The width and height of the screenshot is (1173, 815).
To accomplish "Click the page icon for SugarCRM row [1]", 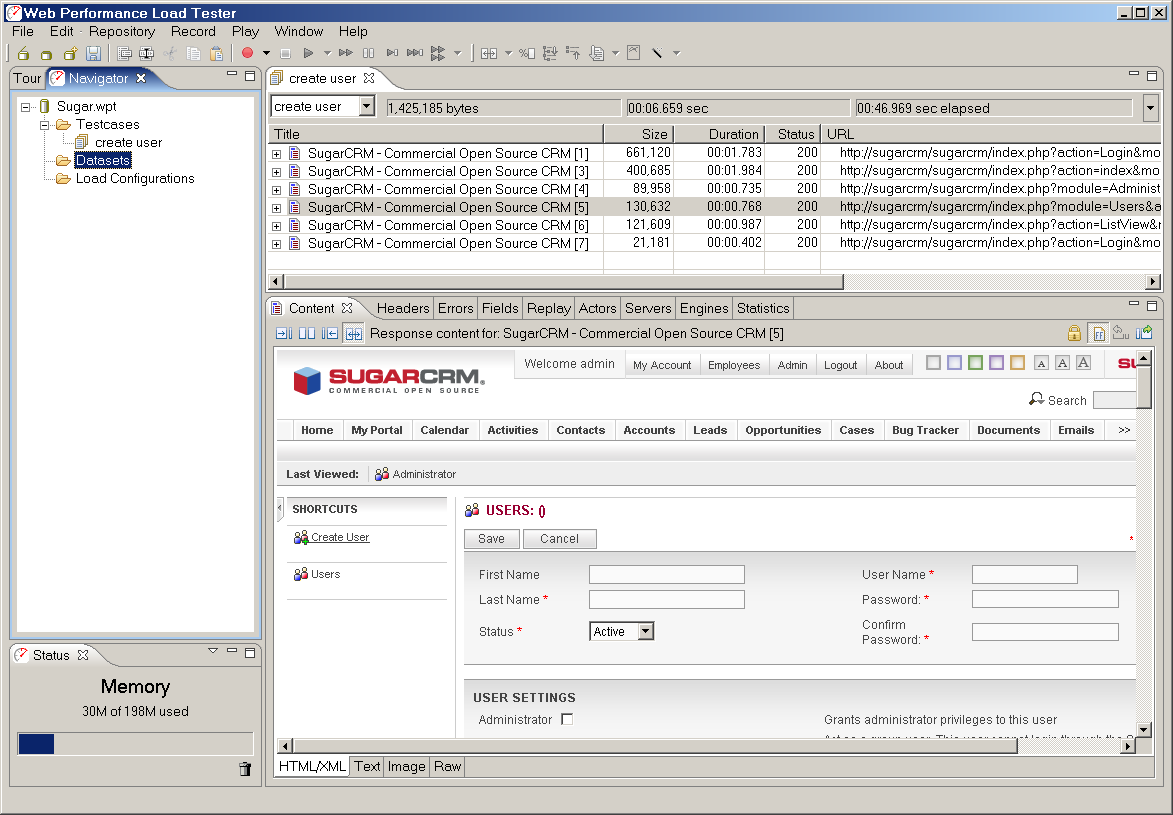I will coord(295,153).
